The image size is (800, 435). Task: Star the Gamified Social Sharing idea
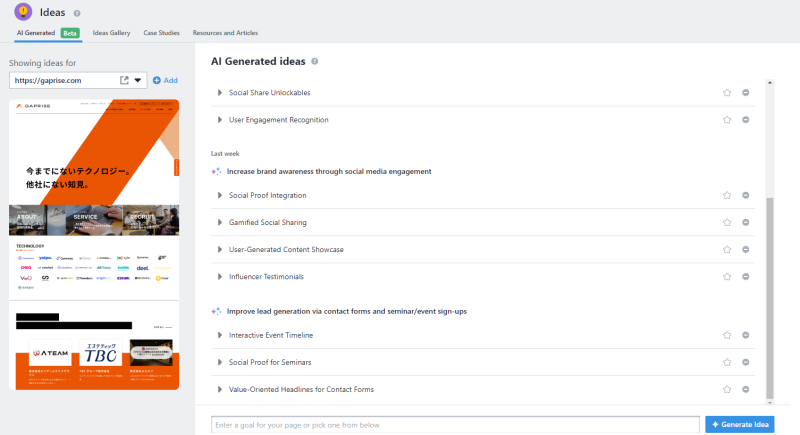pos(728,222)
